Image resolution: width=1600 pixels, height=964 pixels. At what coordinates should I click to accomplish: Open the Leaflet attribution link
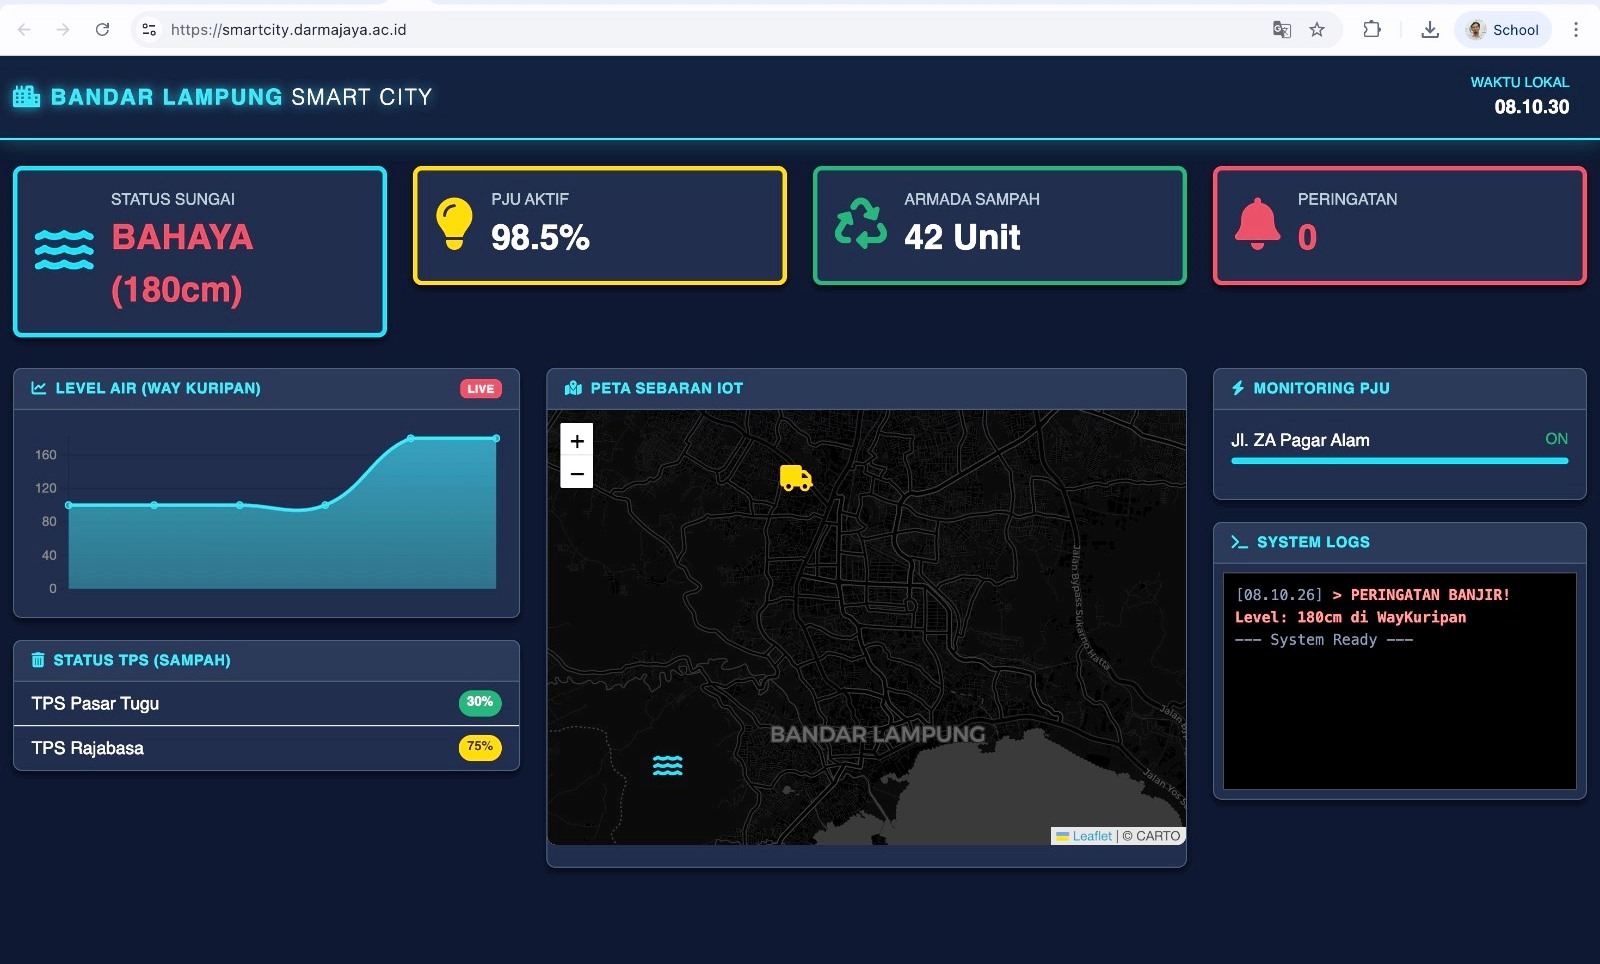pos(1091,836)
